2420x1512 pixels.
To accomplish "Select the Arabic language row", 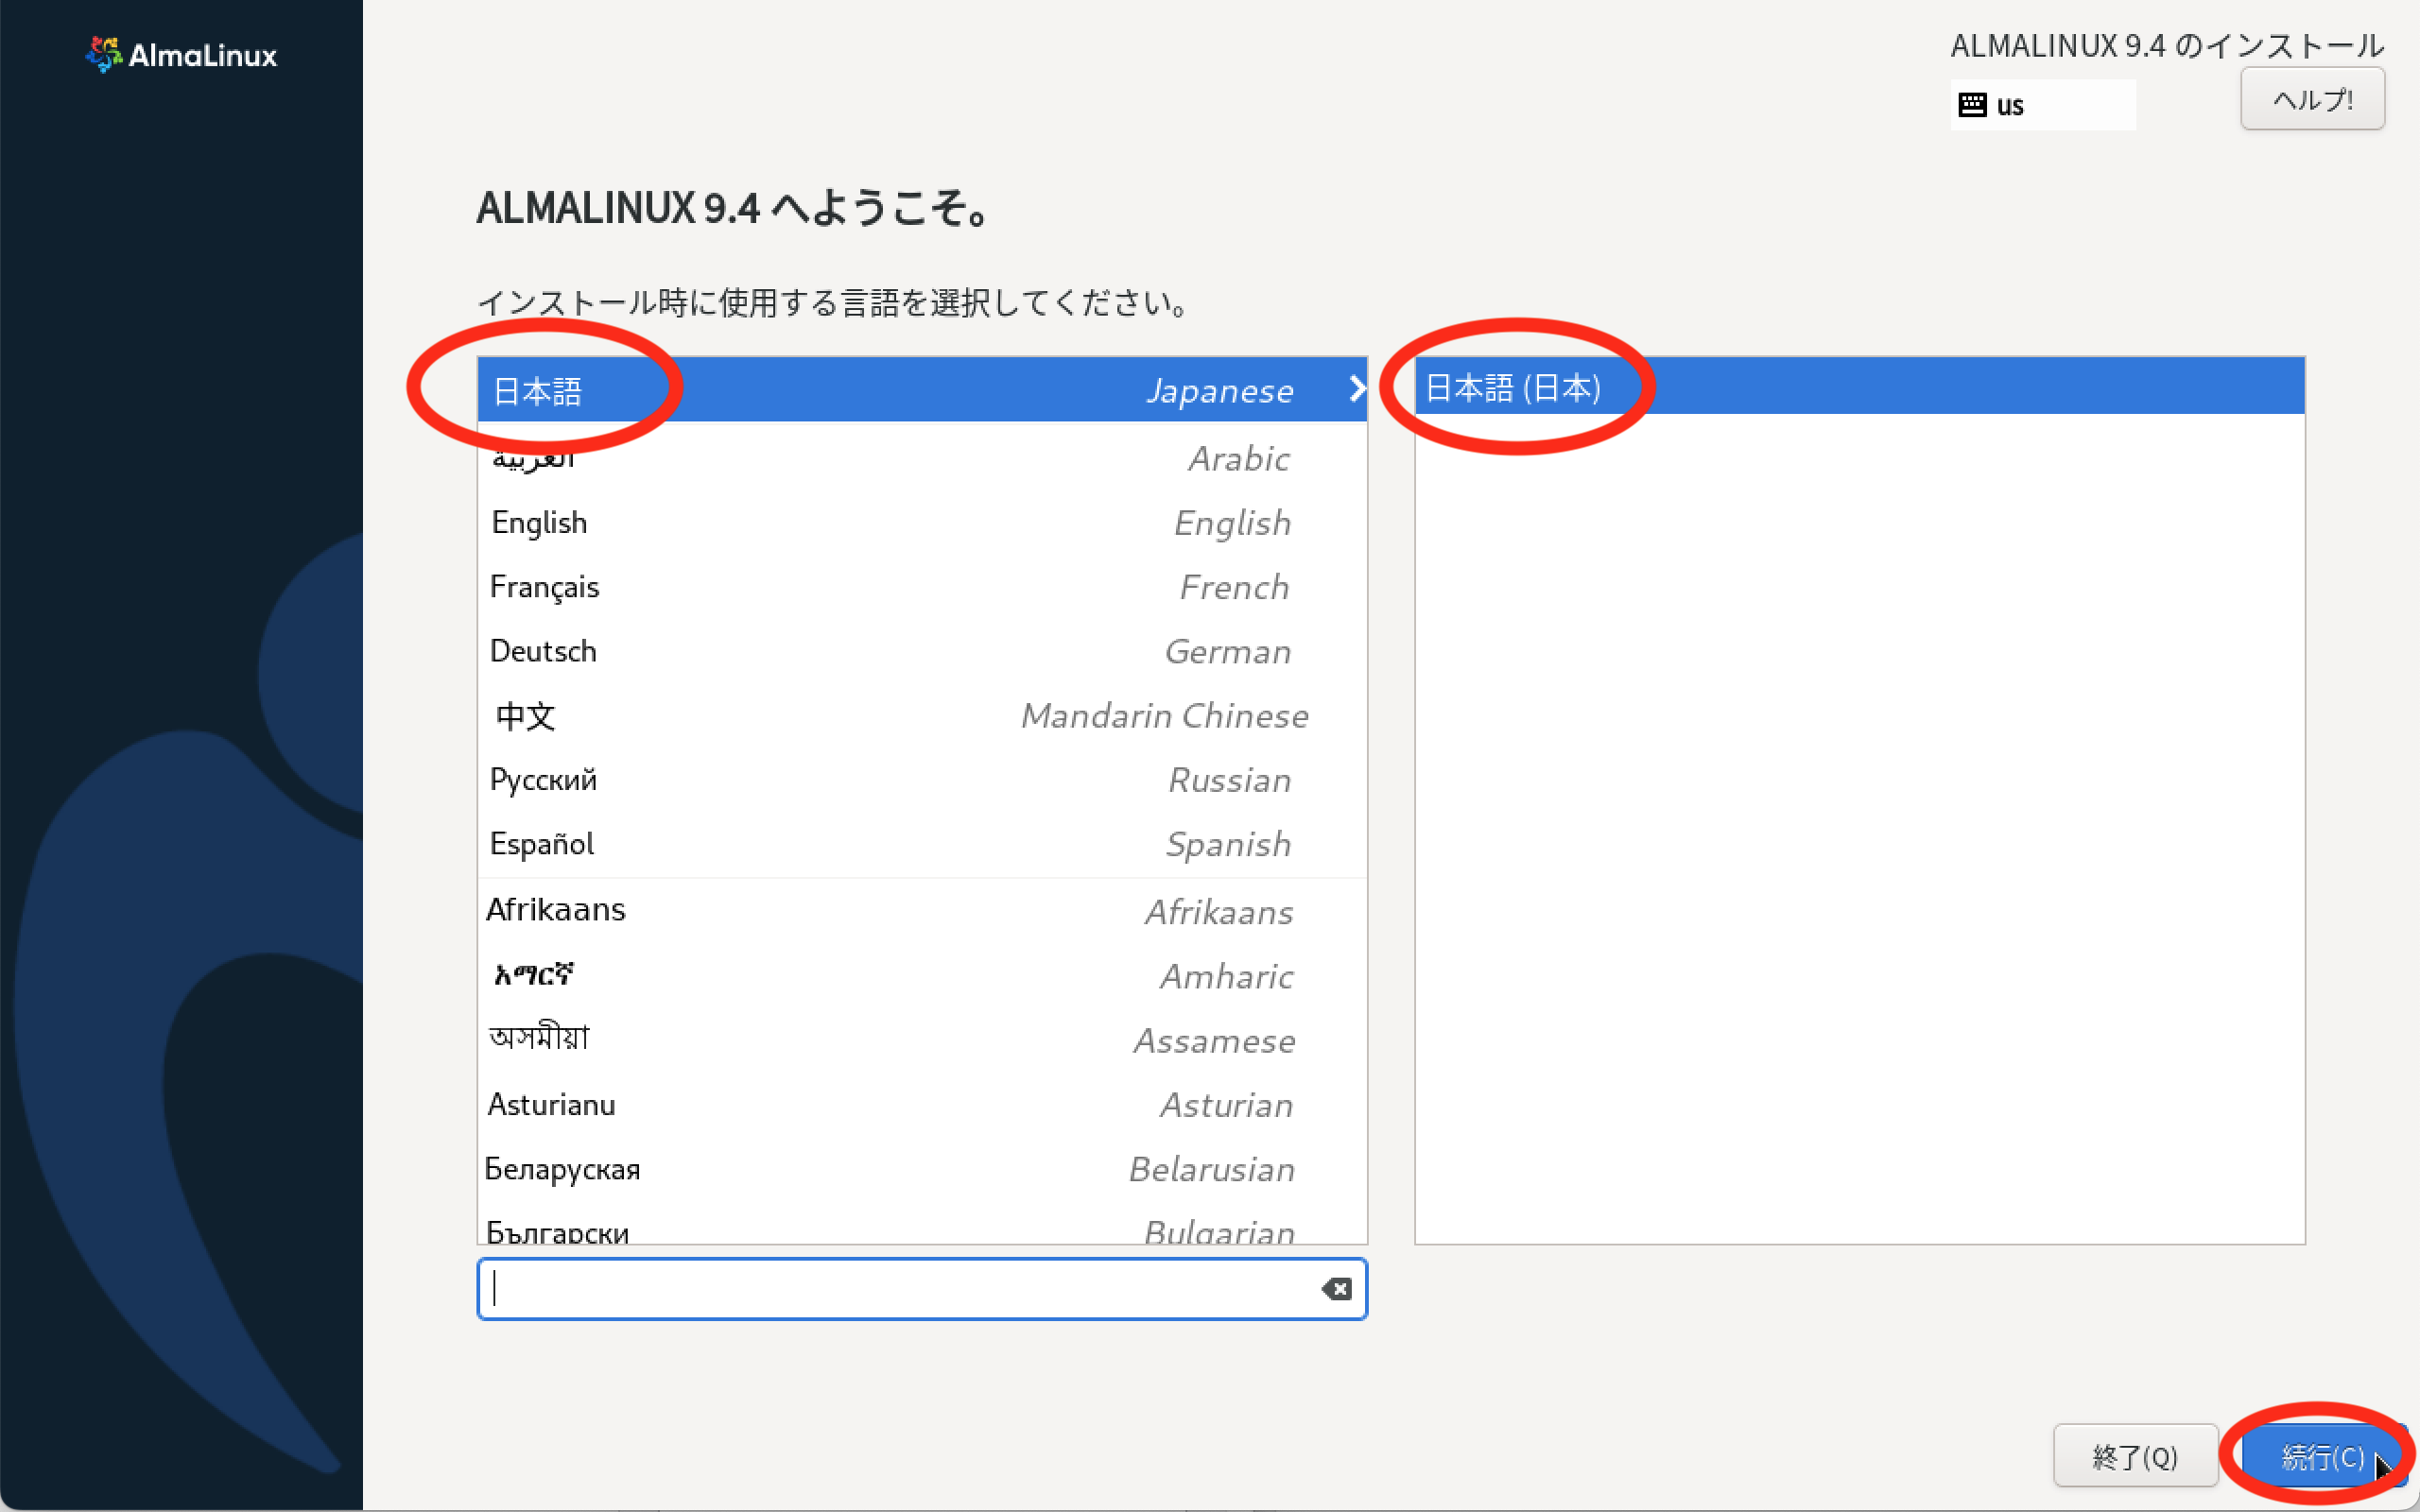I will tap(922, 458).
